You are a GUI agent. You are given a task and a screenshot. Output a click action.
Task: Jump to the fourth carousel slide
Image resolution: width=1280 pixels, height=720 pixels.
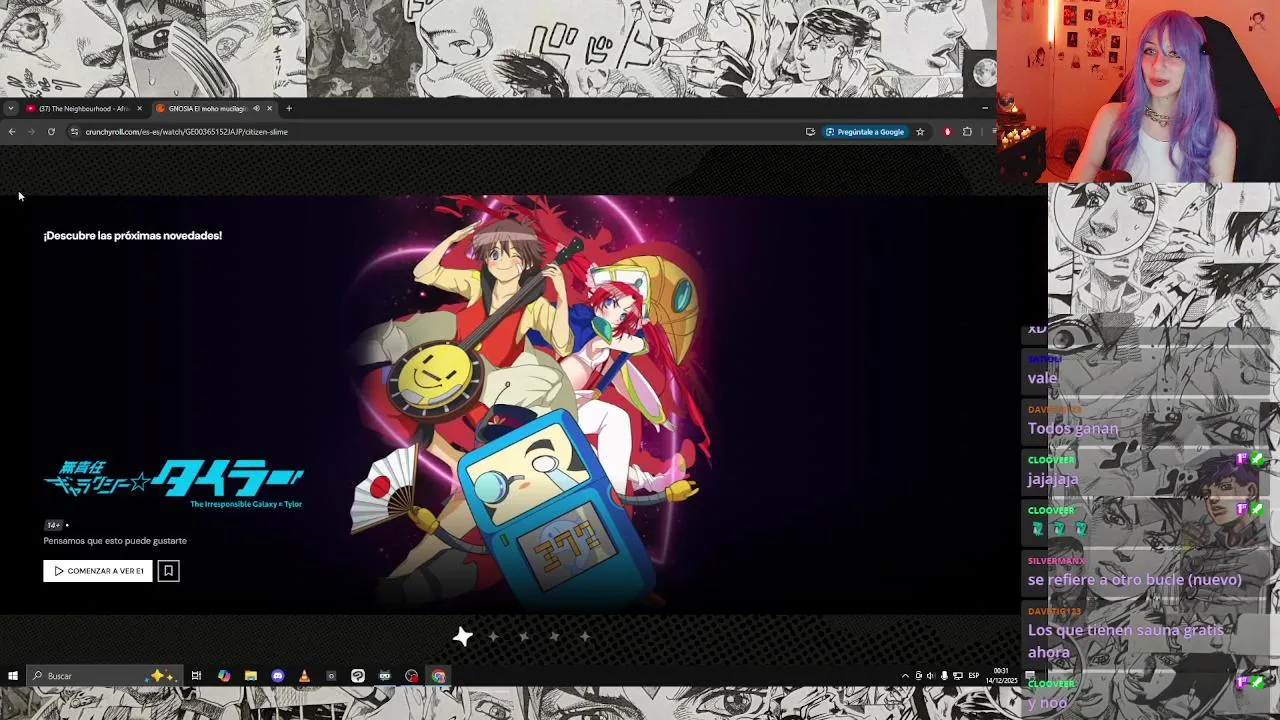(x=554, y=636)
